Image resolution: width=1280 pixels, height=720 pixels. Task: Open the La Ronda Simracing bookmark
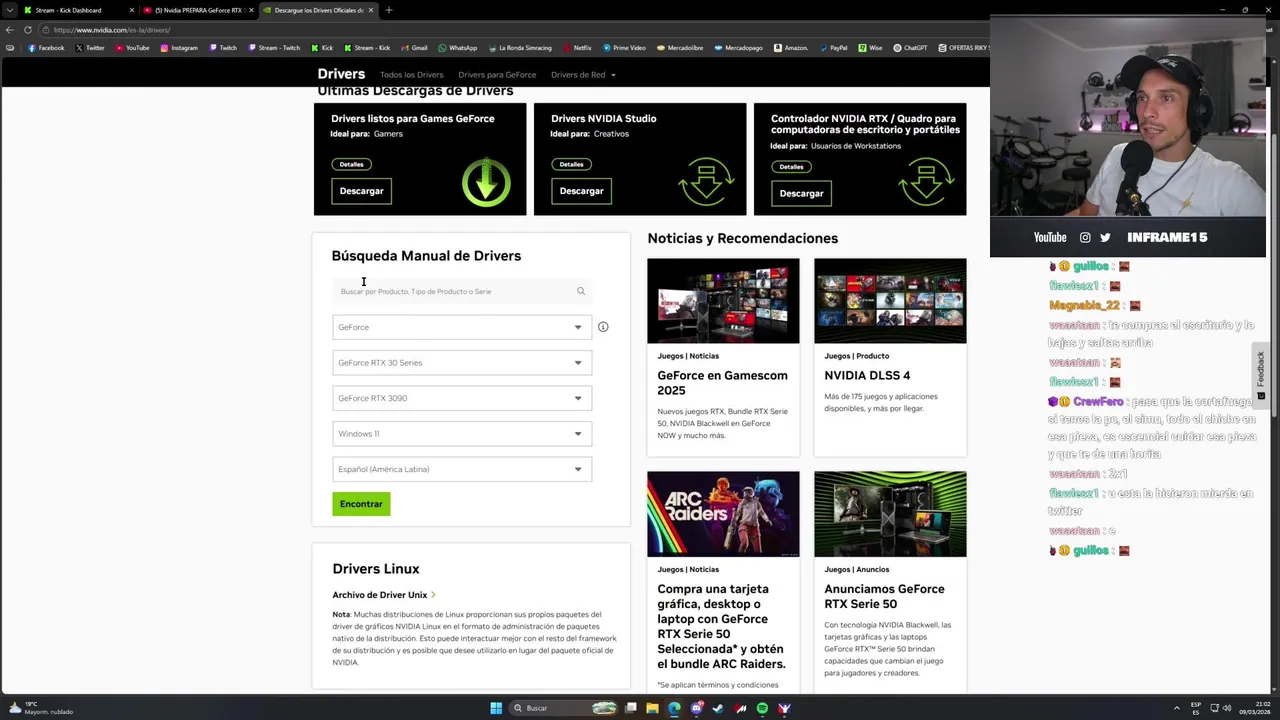(x=520, y=48)
